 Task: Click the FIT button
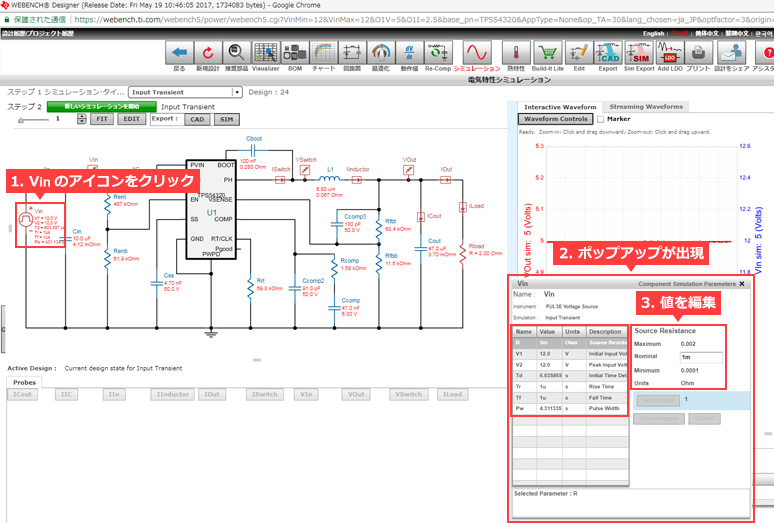102,119
